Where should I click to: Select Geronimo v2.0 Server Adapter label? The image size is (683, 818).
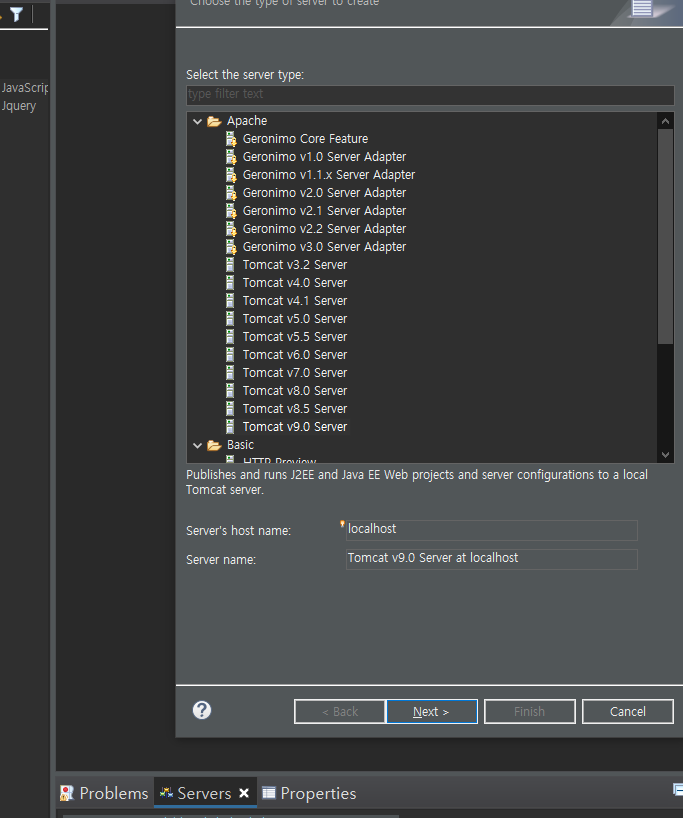pos(324,193)
